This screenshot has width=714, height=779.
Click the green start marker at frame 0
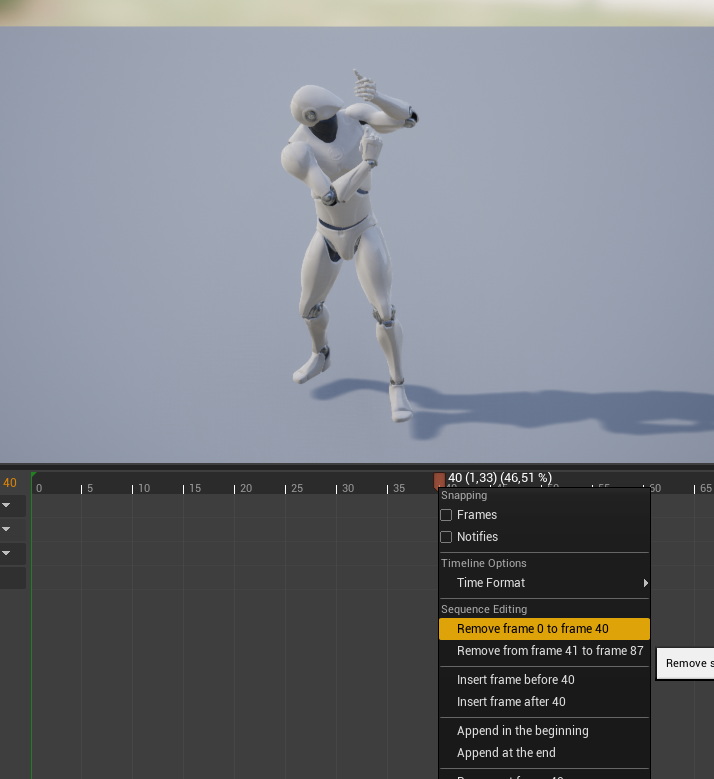33,475
